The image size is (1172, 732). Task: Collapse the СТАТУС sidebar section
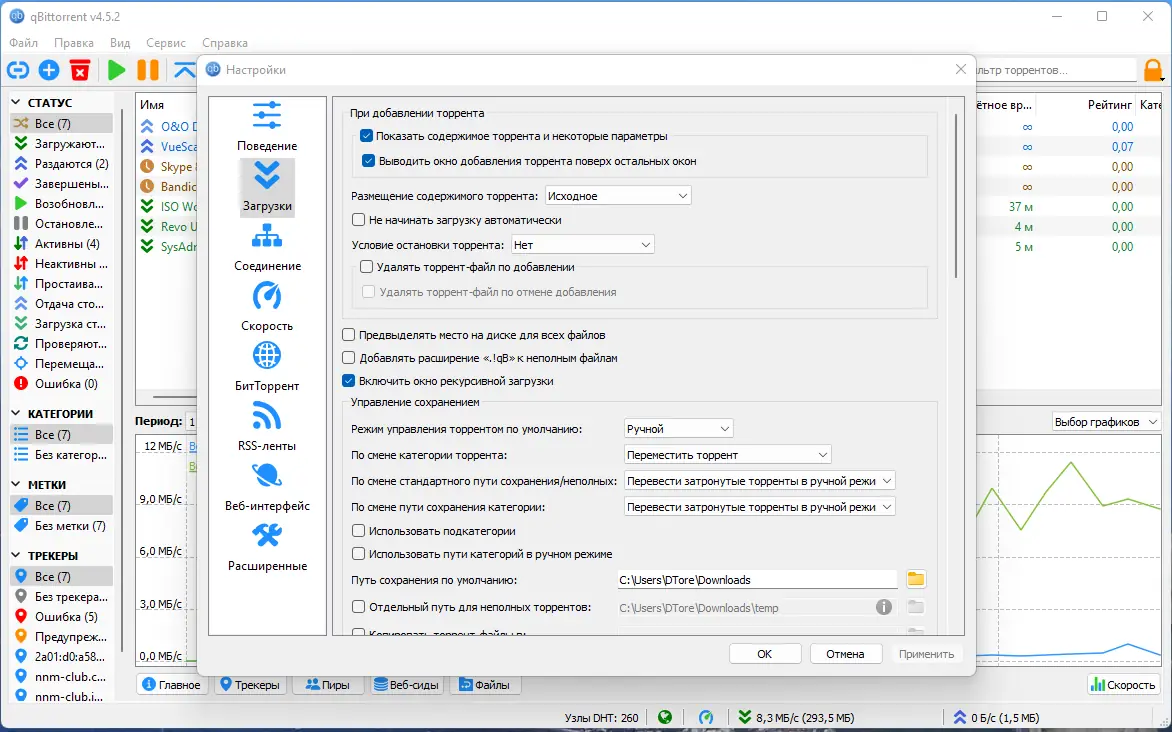(x=16, y=102)
